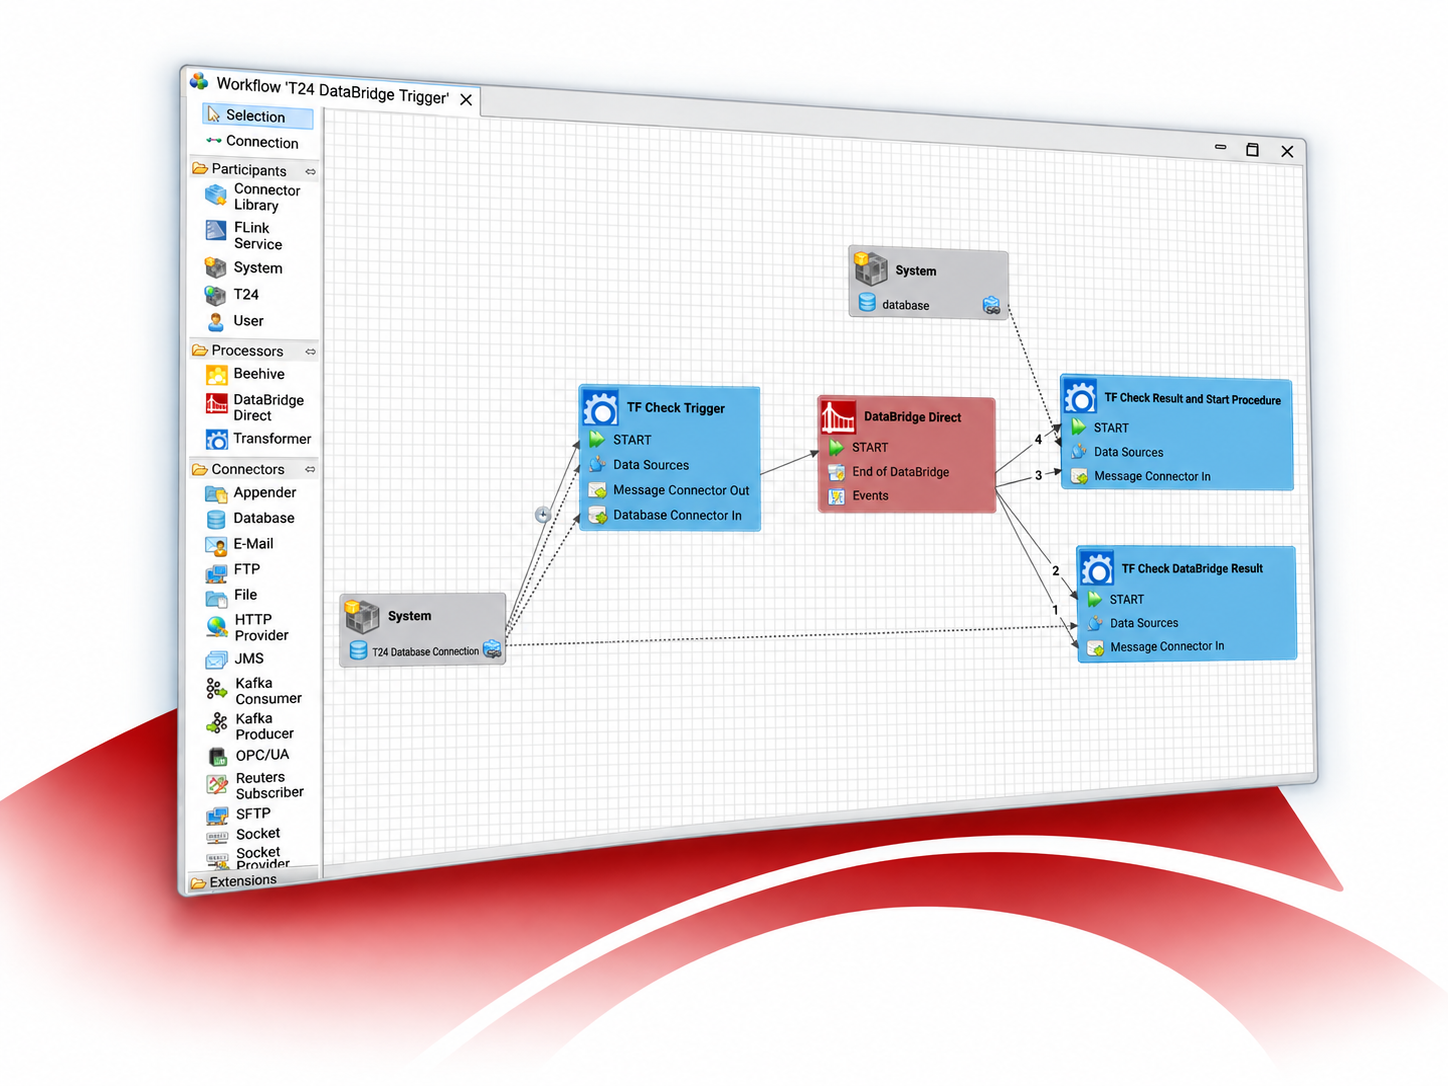Click Data Sources in TF Check DataBridge Result

click(x=1133, y=623)
